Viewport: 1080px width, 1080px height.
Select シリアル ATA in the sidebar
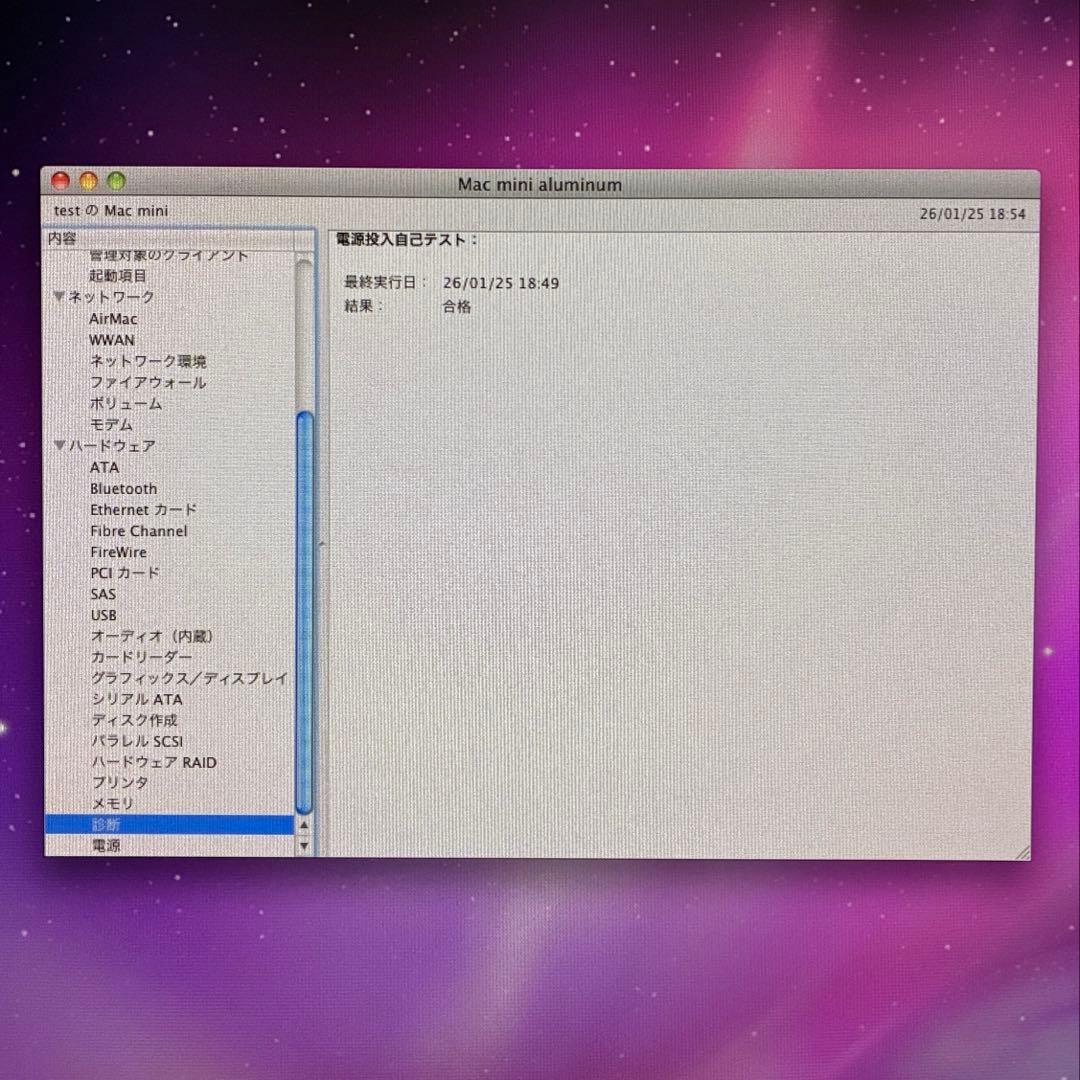(x=136, y=699)
